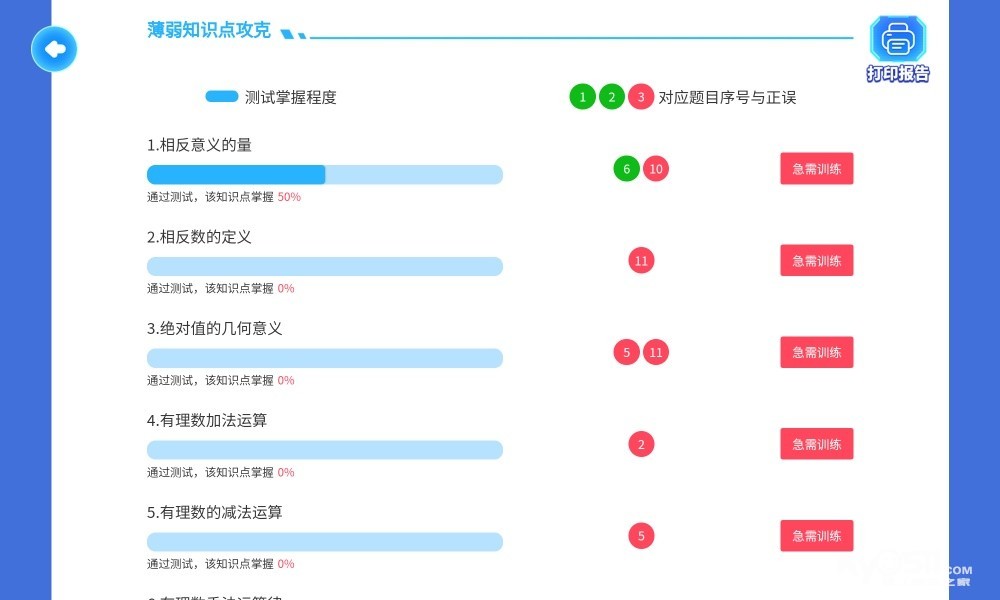1000x600 pixels.
Task: Open question 11 for 绝对值的几何意义
Action: [x=656, y=352]
